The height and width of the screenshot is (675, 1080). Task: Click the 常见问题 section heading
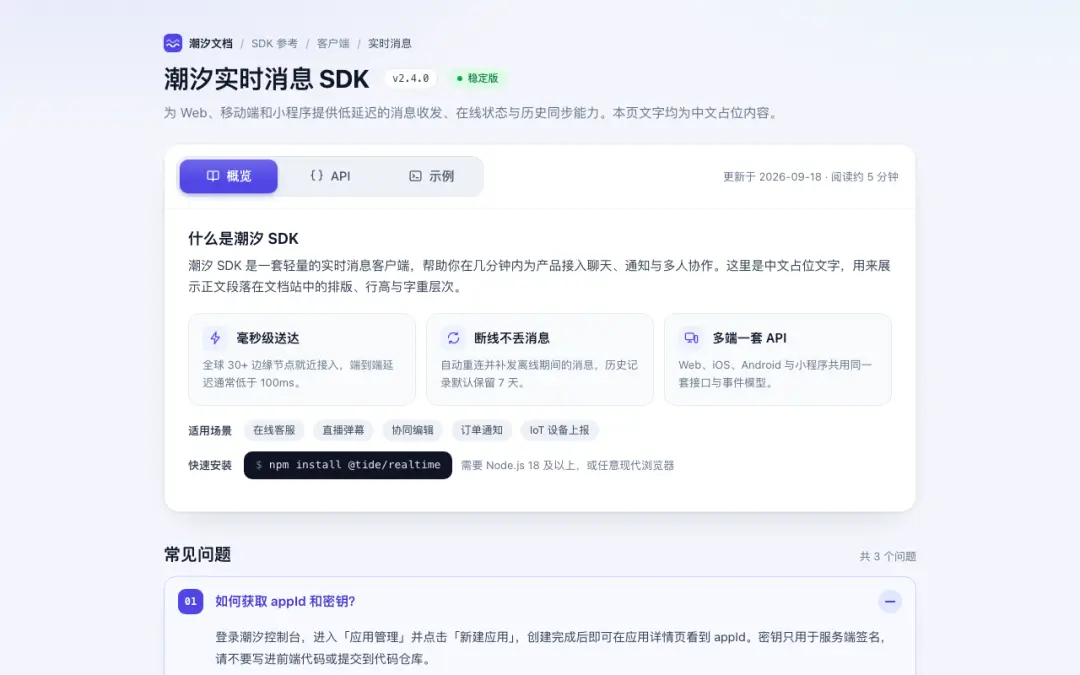[198, 554]
